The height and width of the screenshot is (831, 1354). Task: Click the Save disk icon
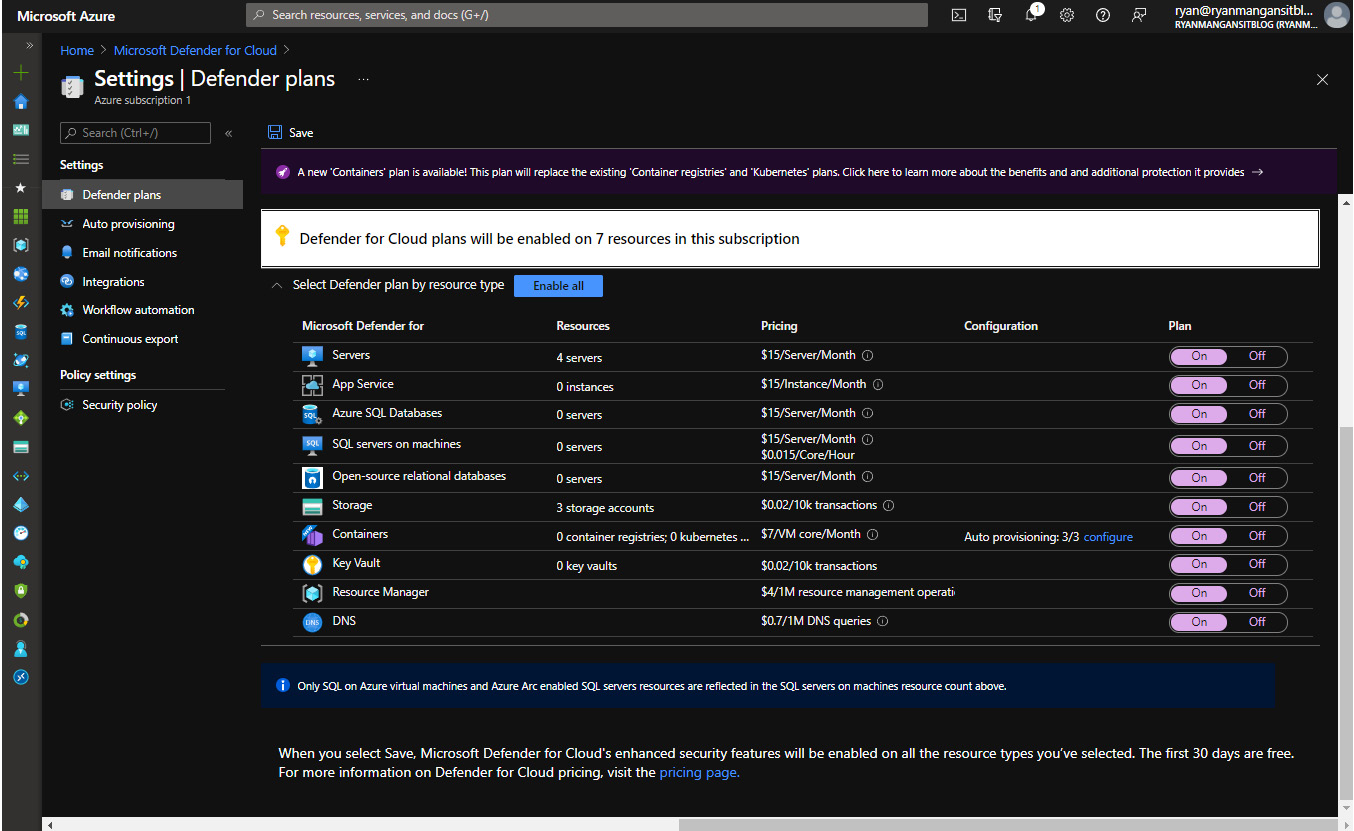point(274,132)
